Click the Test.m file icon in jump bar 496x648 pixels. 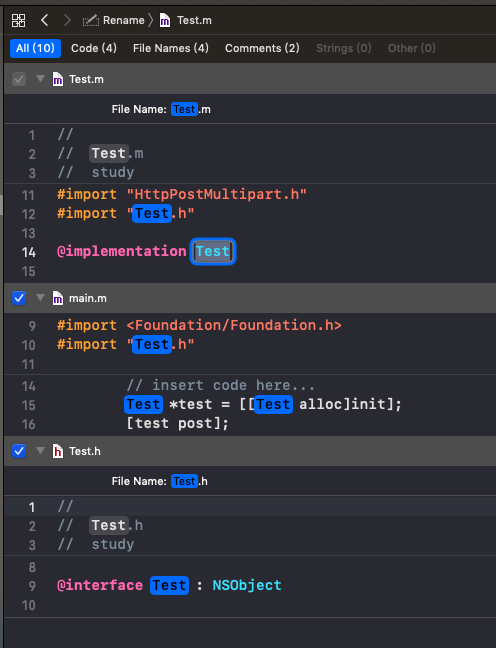(165, 20)
